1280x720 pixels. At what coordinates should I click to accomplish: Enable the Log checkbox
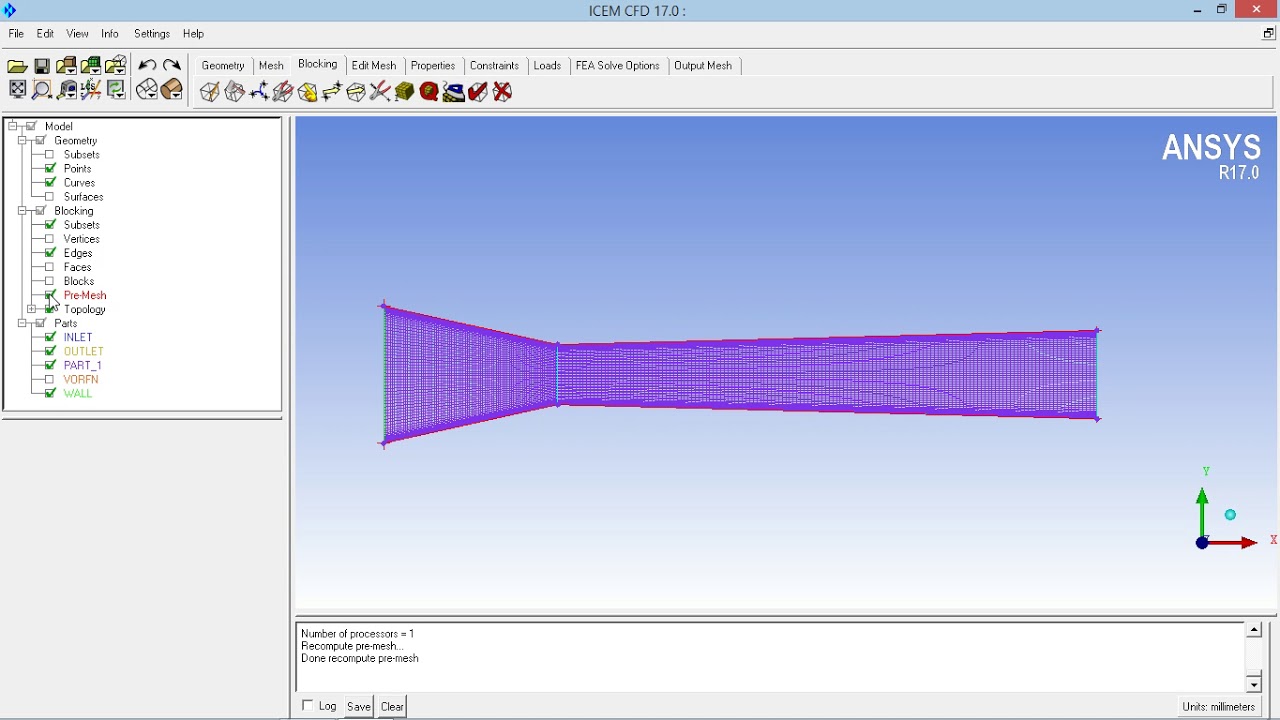pos(308,706)
